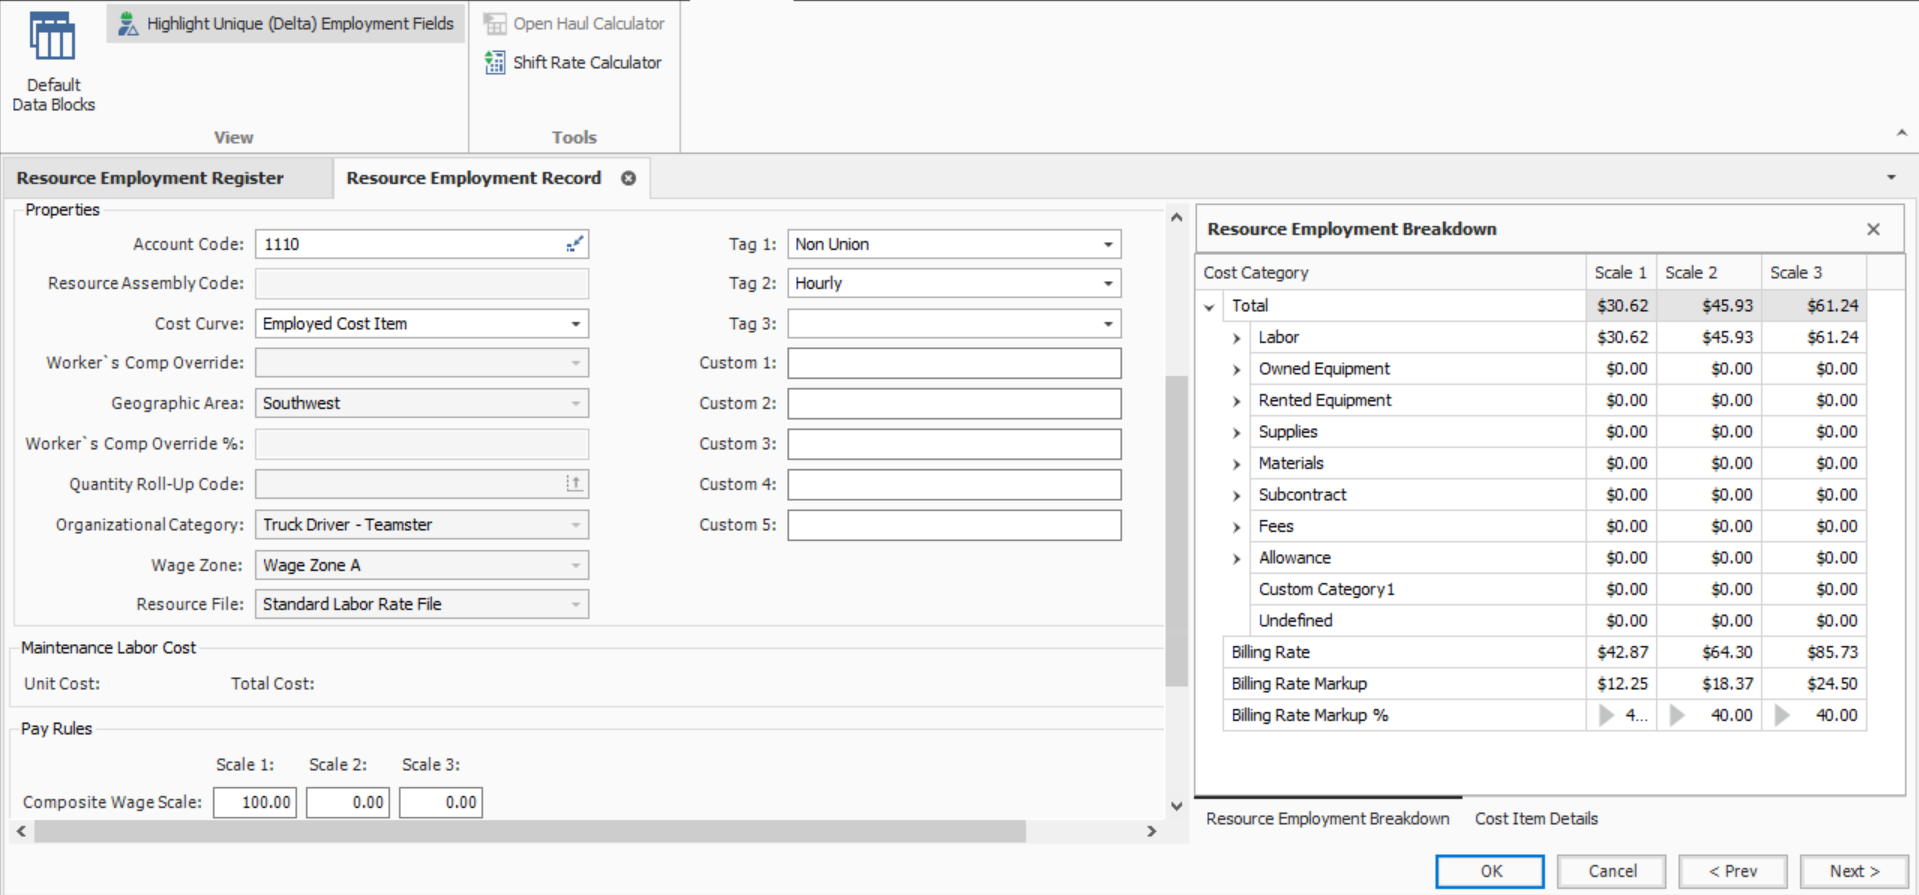Click the Open Haul Calculator icon
This screenshot has width=1919, height=895.
(x=495, y=23)
